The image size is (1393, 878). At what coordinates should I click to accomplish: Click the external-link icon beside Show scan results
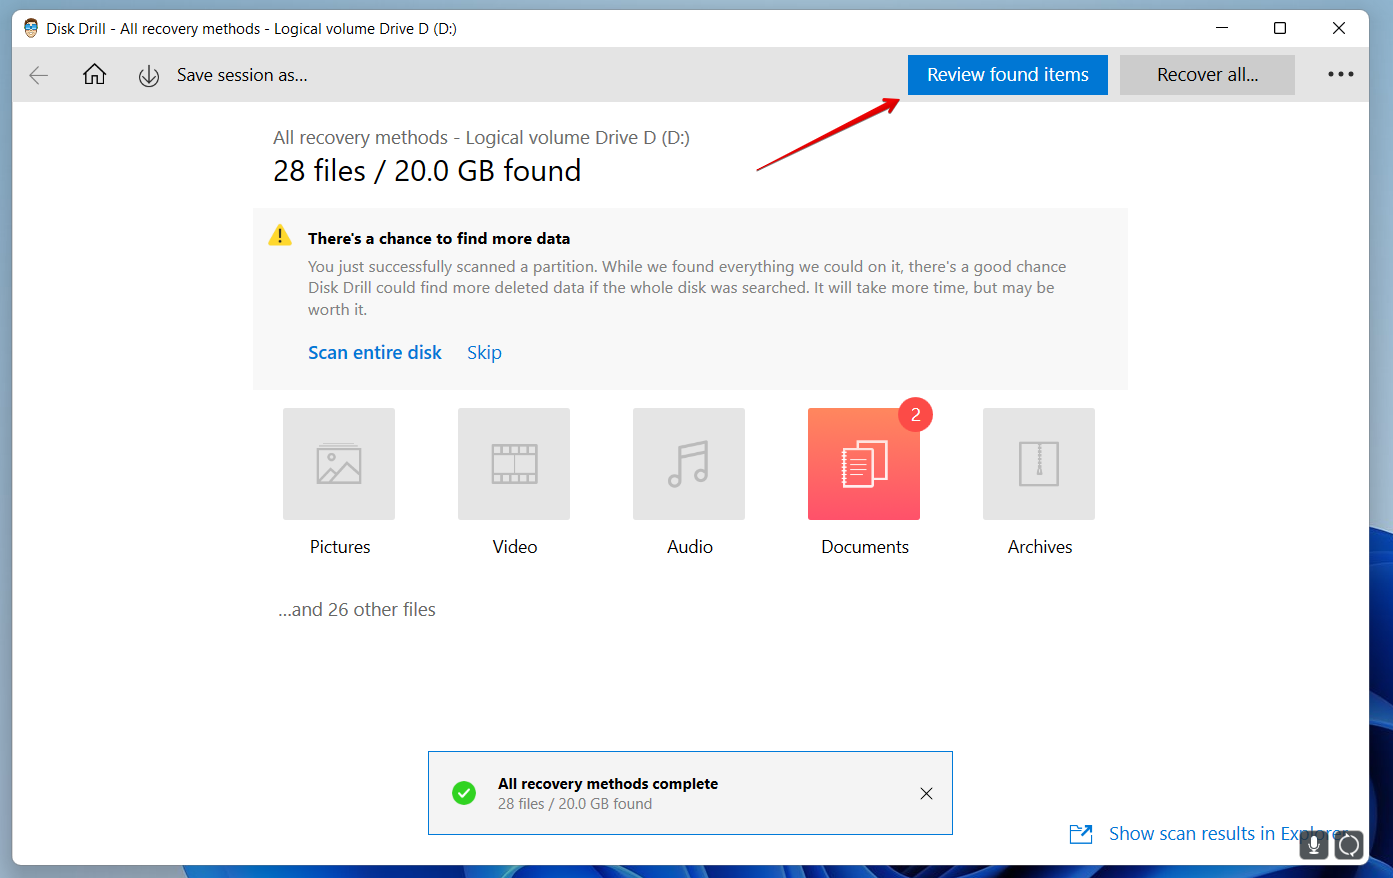tap(1081, 834)
